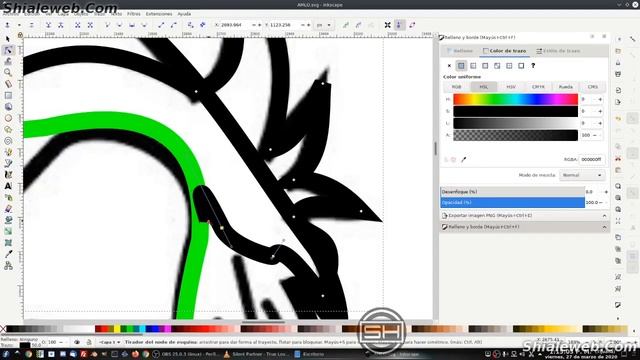The image size is (640, 360).
Task: Open the Texto menu
Action: (x=116, y=14)
